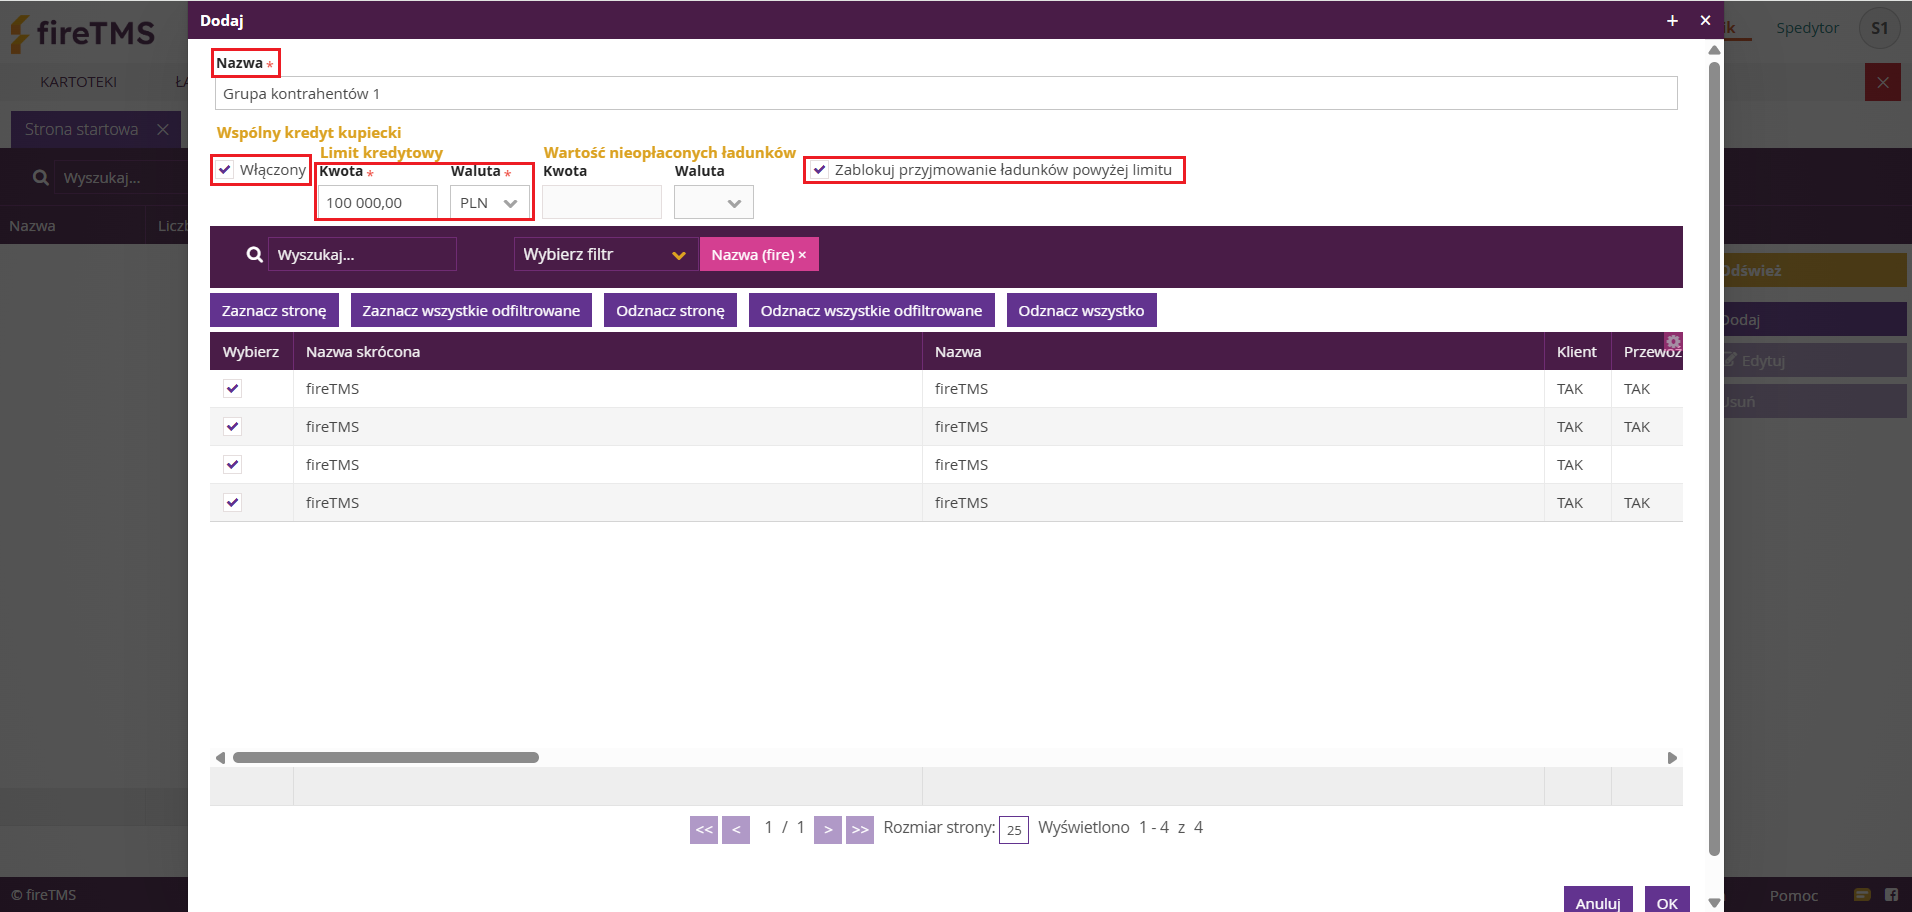
Task: Click unpaid loads Kwota field
Action: [x=602, y=203]
